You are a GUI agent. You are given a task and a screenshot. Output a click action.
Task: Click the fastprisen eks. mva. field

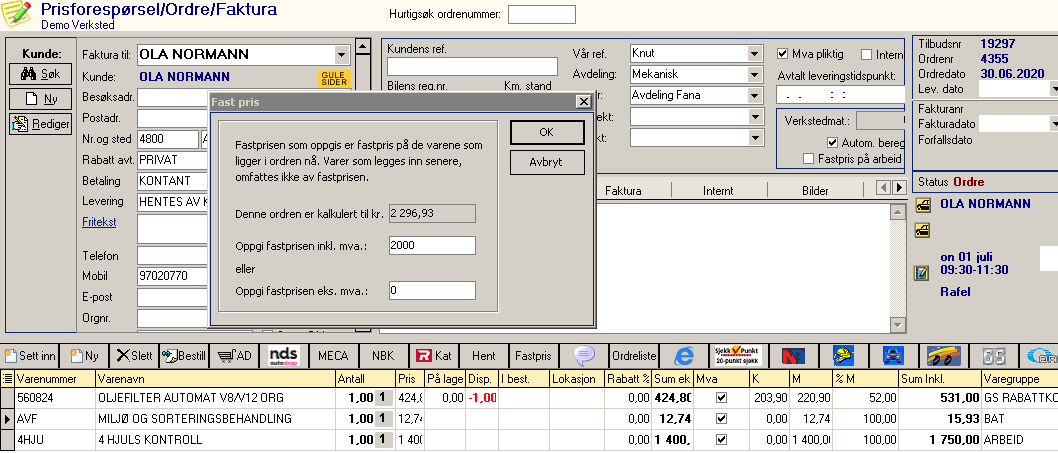[432, 291]
